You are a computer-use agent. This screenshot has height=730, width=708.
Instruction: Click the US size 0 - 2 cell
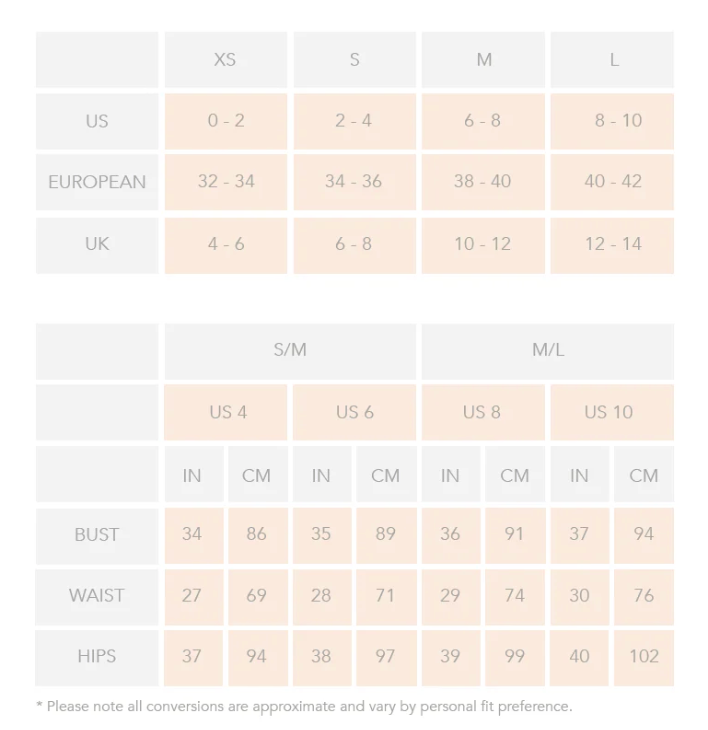point(226,121)
